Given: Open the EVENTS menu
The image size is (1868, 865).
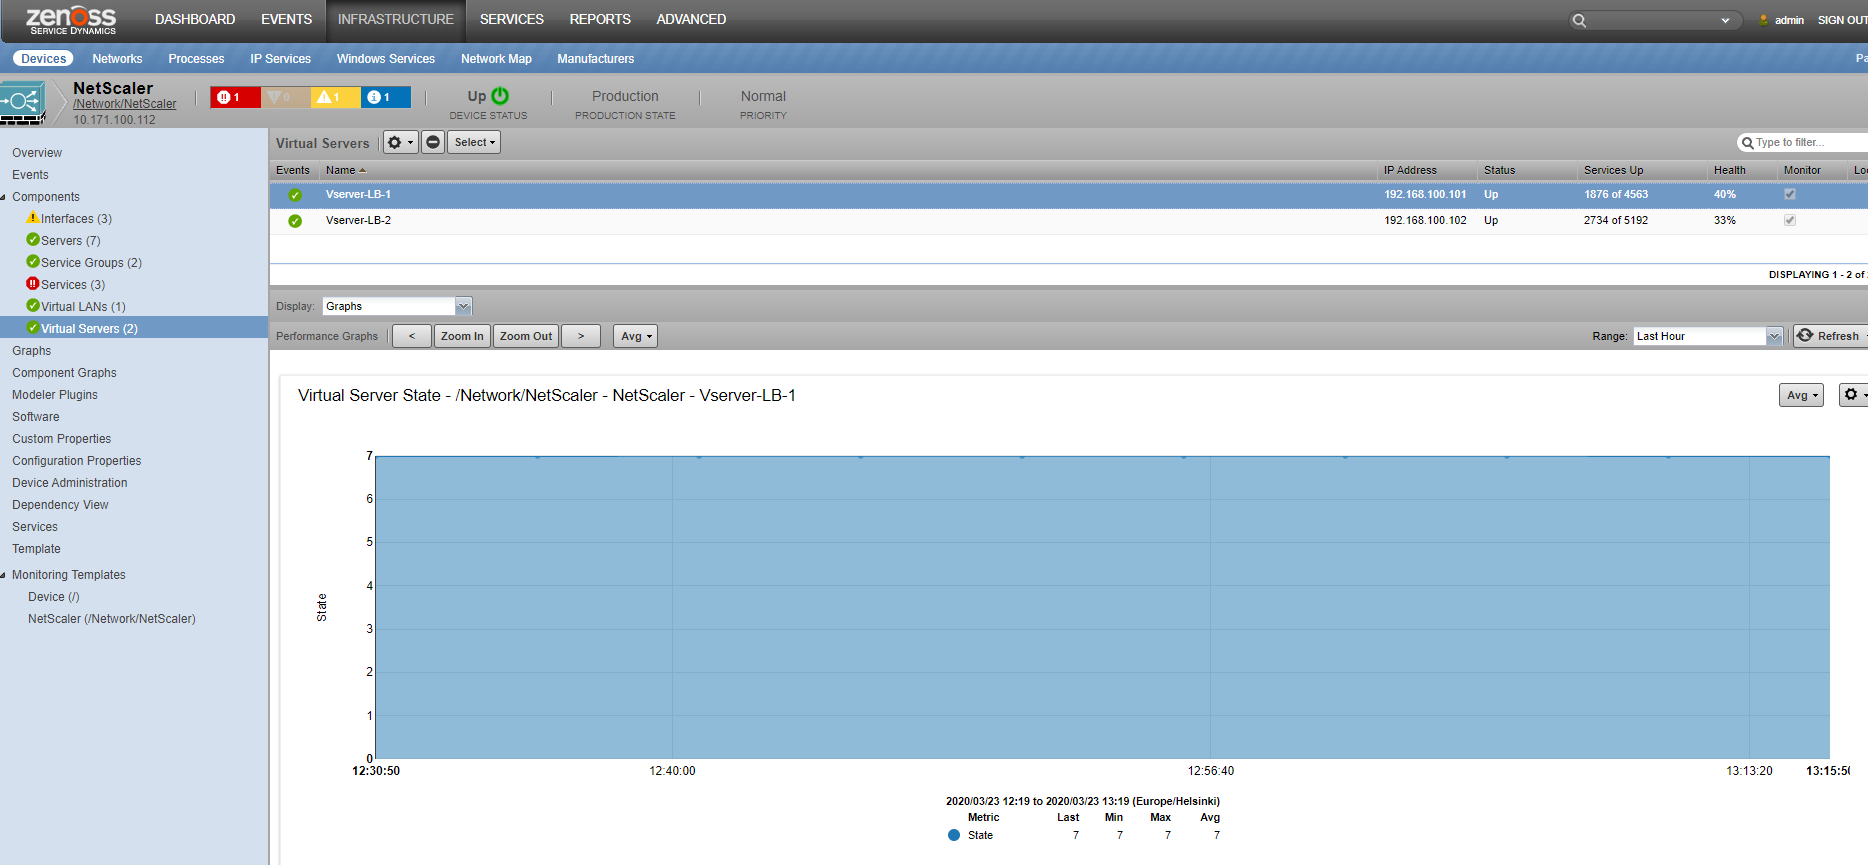Looking at the screenshot, I should (x=287, y=19).
